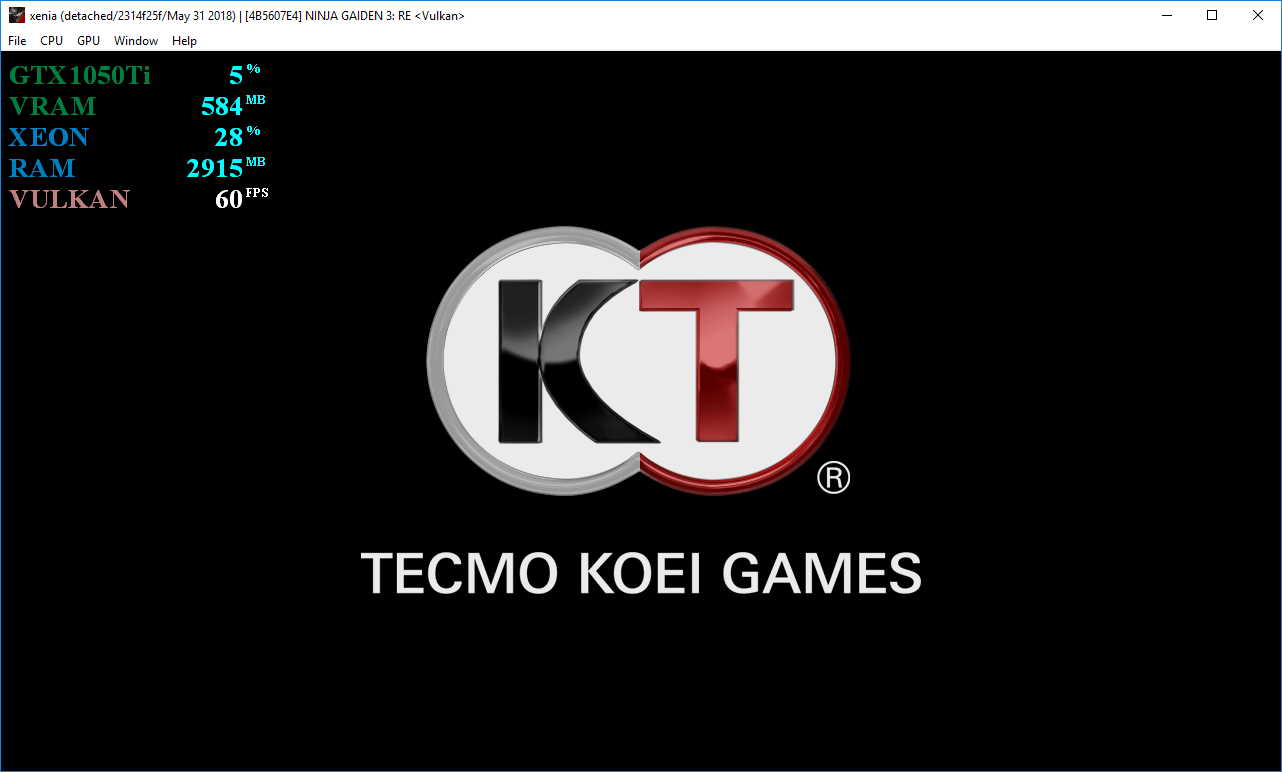Open the GPU menu
The width and height of the screenshot is (1282, 772).
pyautogui.click(x=88, y=41)
